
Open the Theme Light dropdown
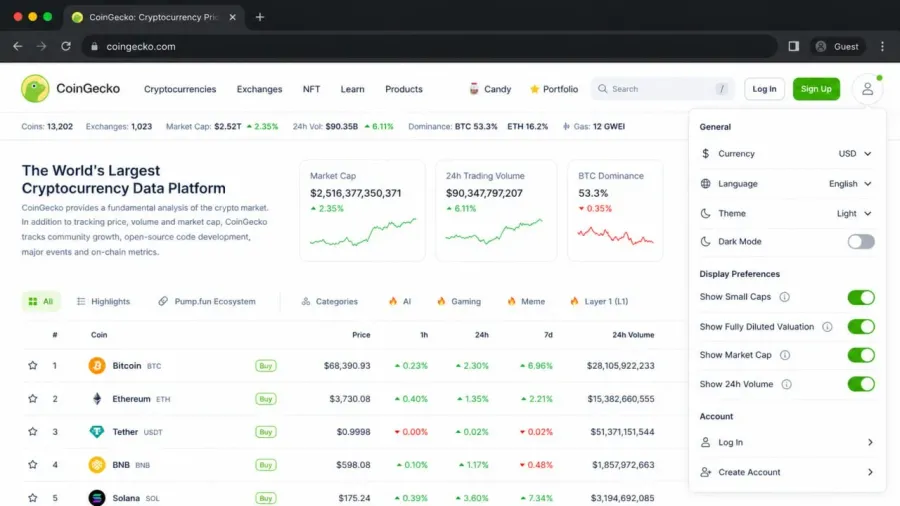(854, 213)
